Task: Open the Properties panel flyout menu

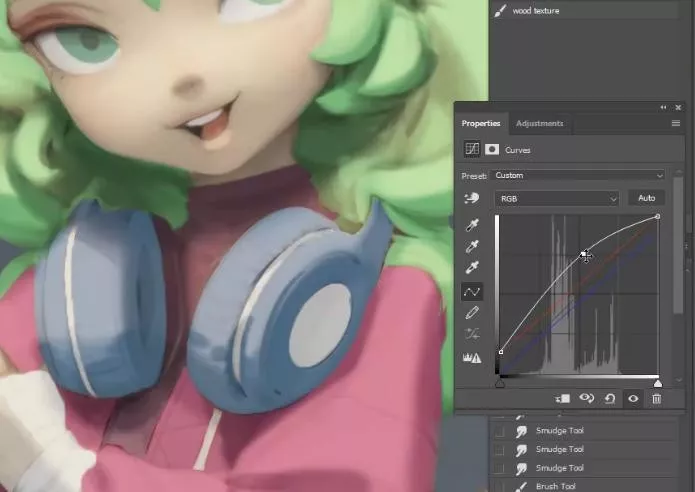Action: 675,123
